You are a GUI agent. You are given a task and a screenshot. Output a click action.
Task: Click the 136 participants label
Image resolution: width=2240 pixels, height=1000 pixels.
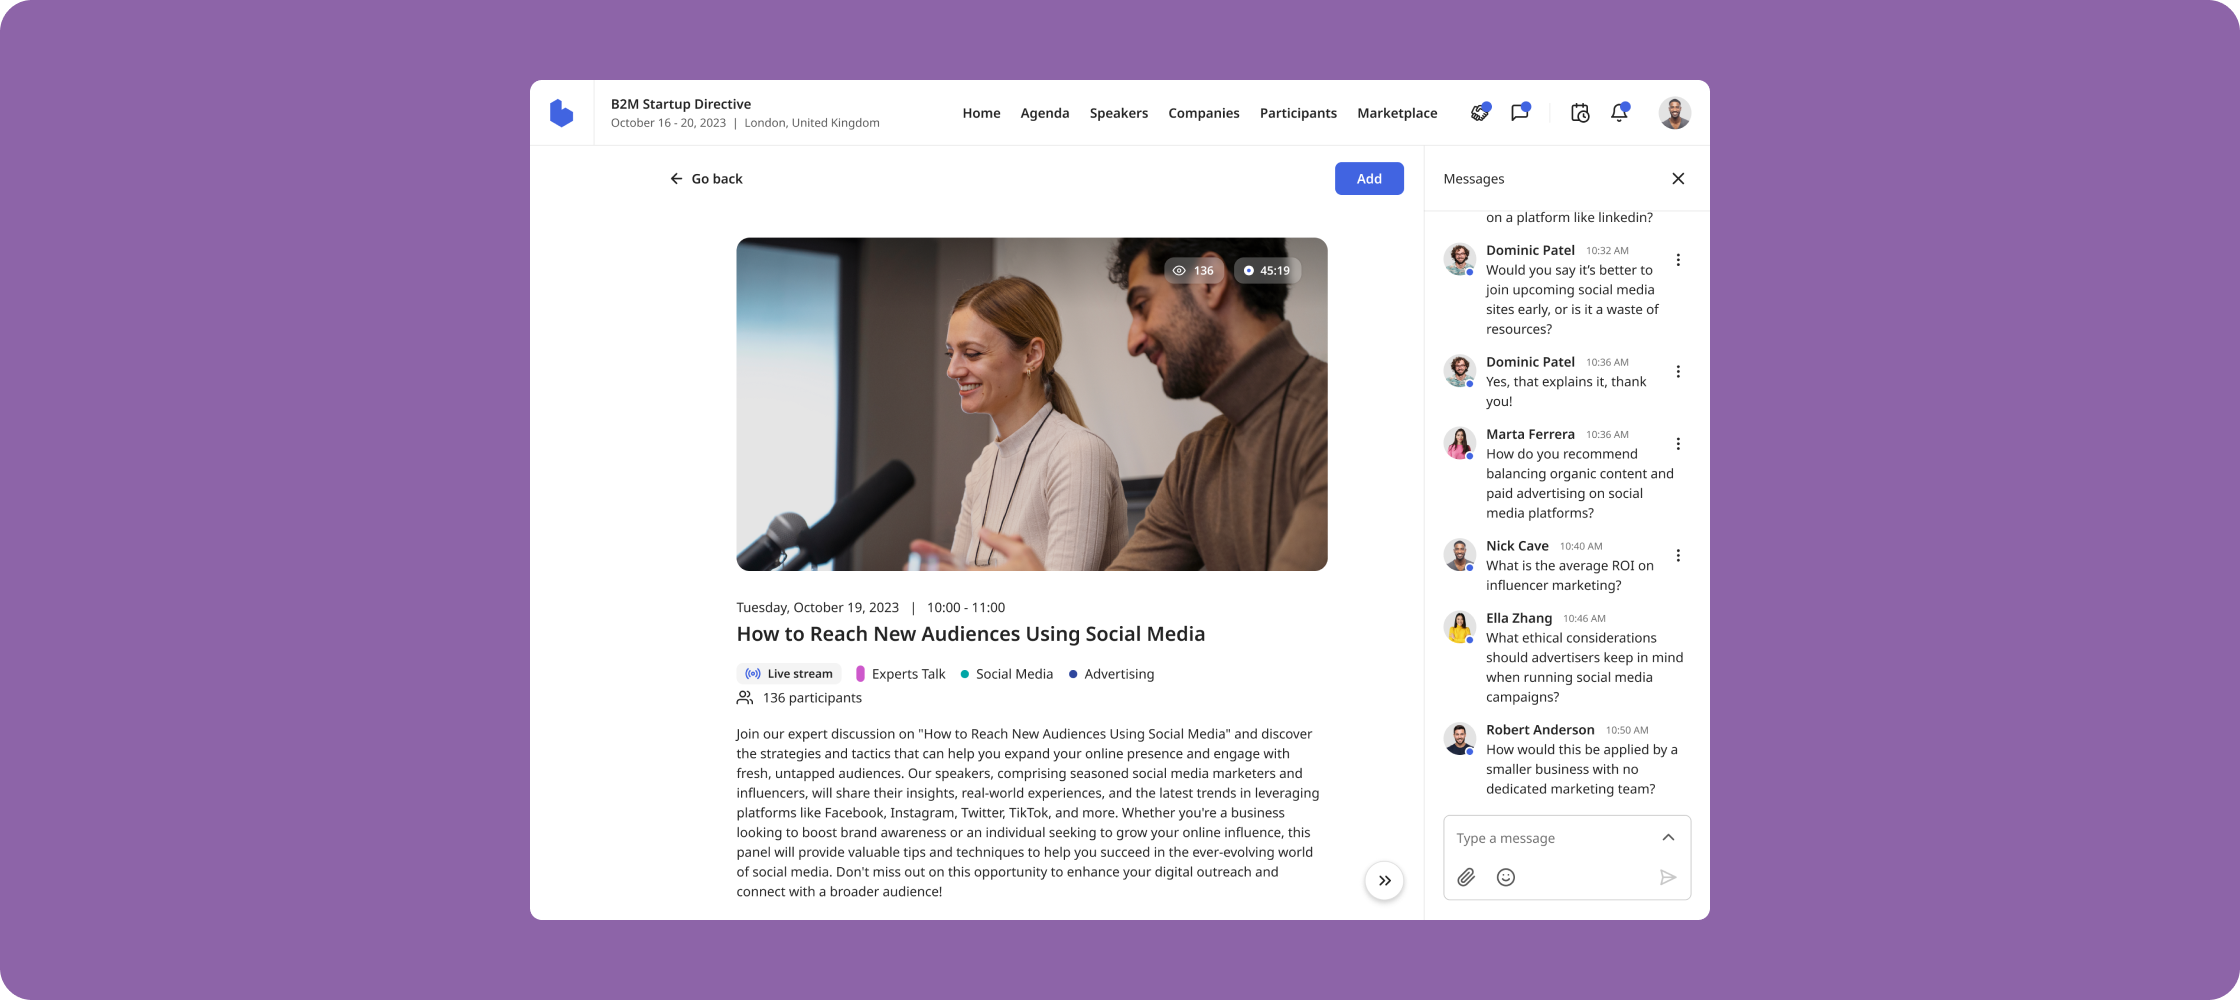pyautogui.click(x=799, y=698)
